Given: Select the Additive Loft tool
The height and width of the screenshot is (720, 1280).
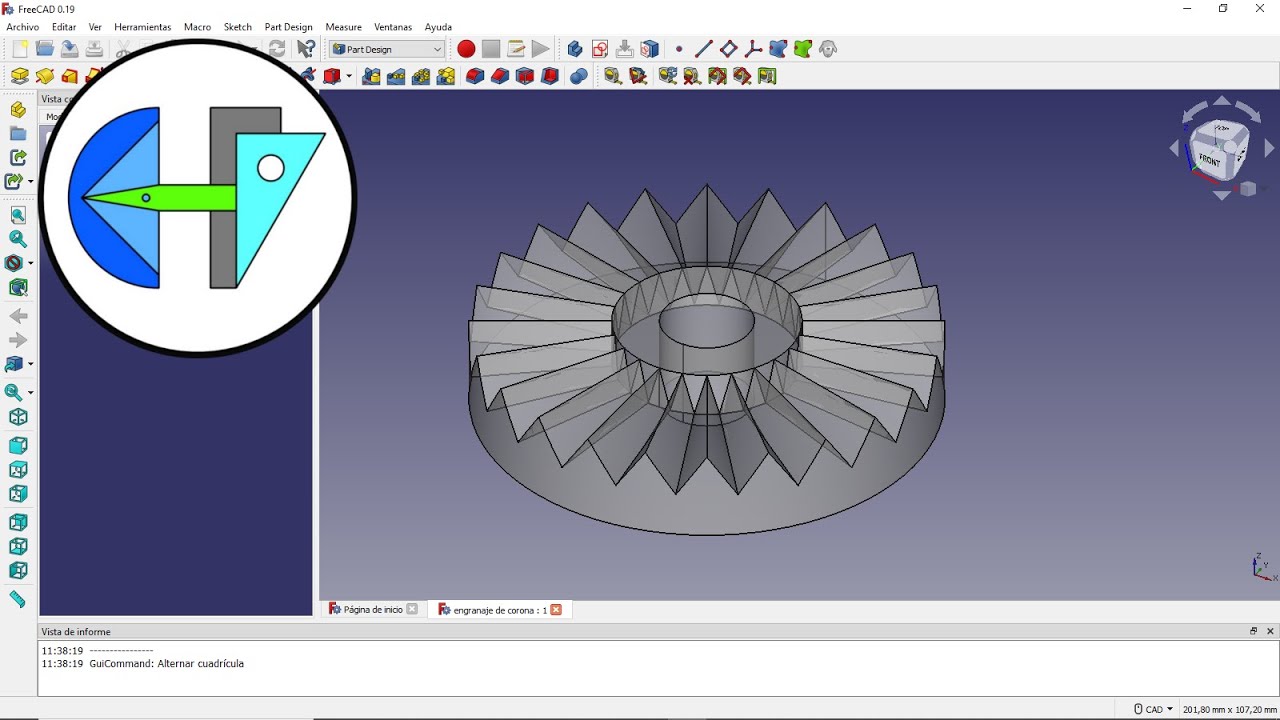Looking at the screenshot, I should point(69,76).
